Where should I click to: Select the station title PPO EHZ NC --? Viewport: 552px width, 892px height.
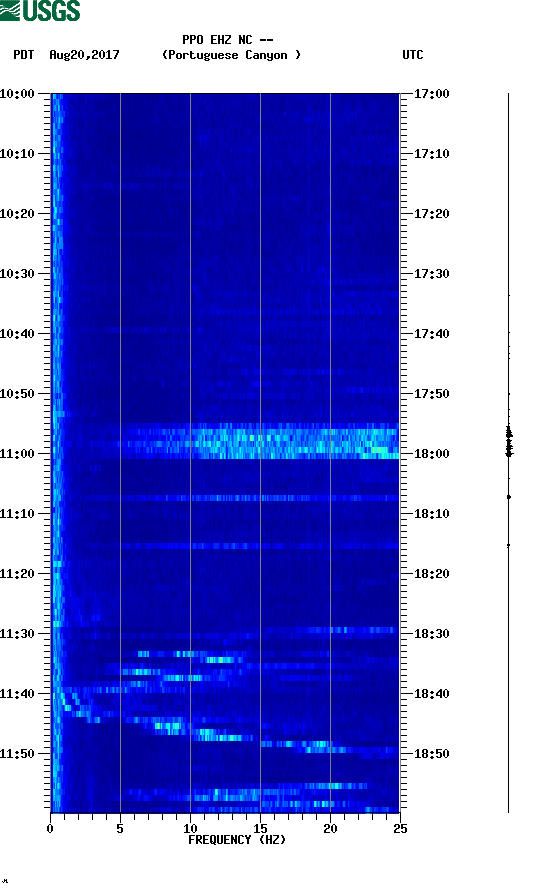click(x=228, y=40)
